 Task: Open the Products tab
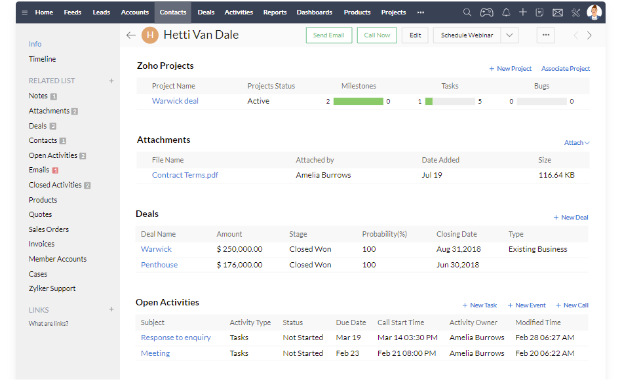point(357,12)
